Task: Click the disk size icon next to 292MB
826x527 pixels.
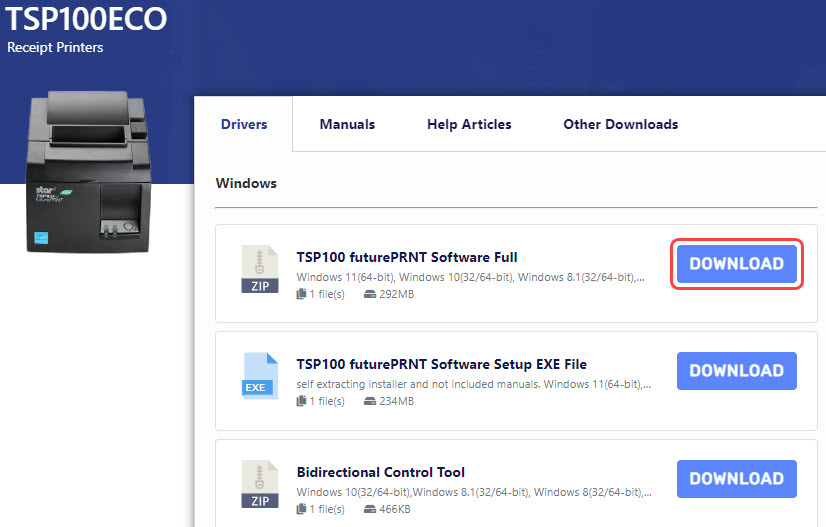Action: [x=369, y=294]
